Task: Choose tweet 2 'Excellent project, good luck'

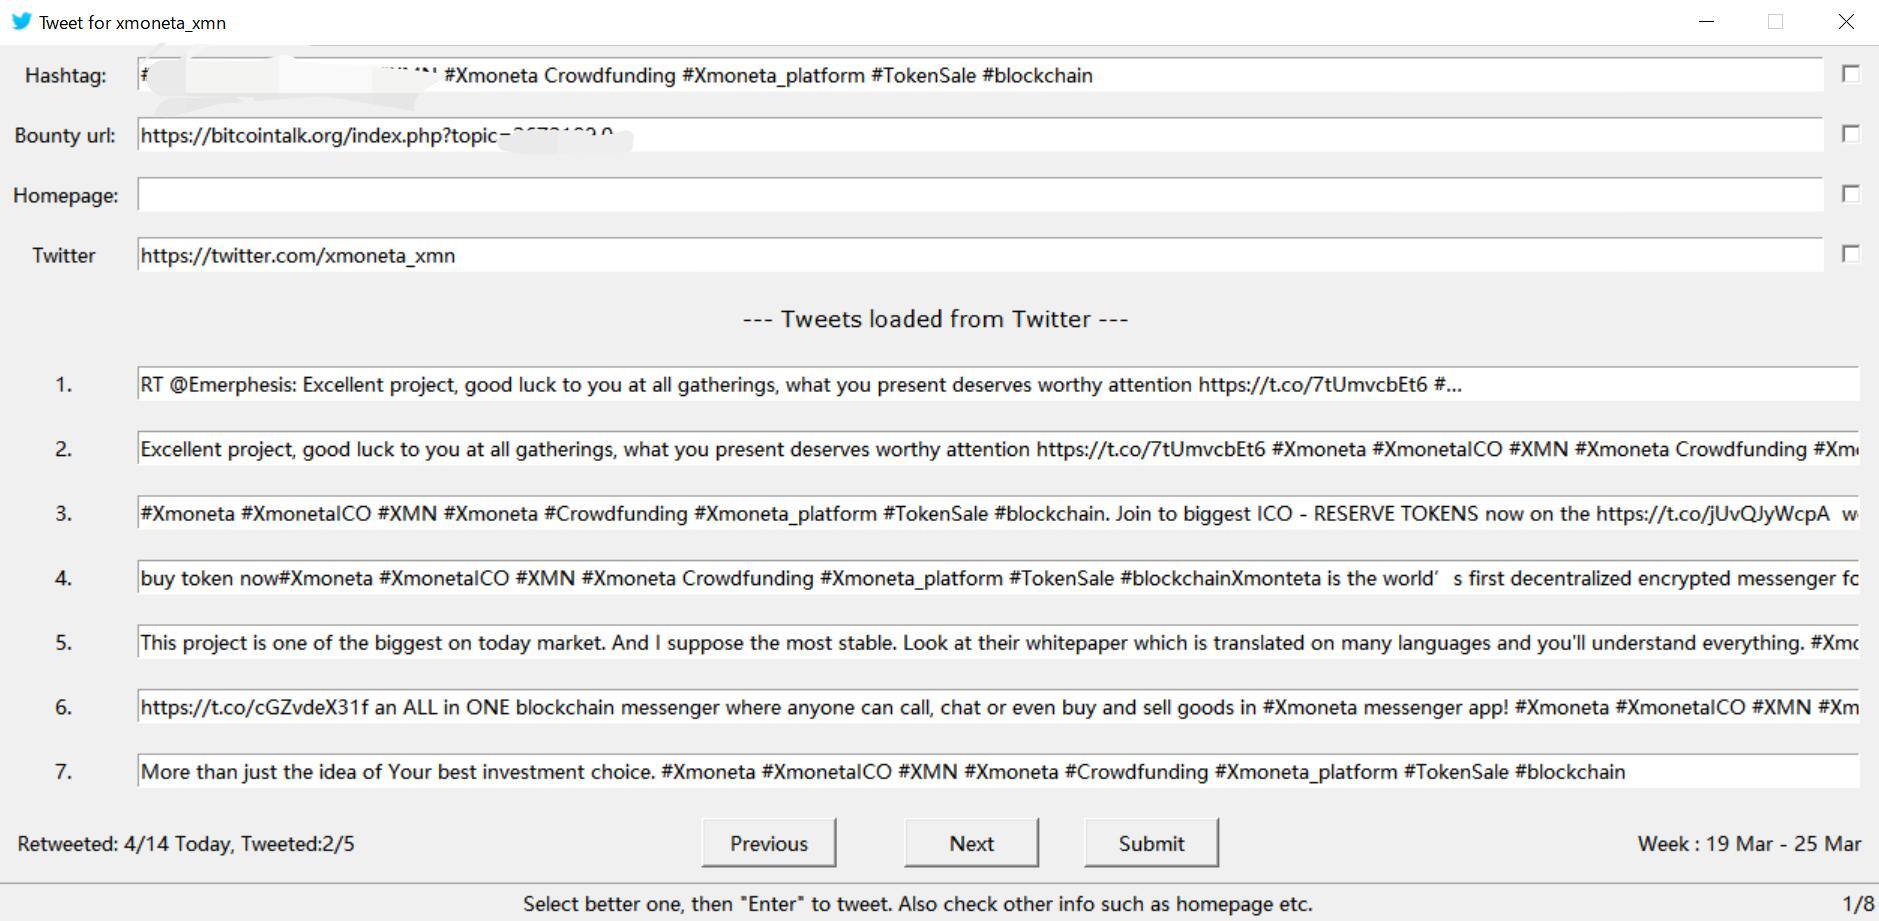Action: (998, 449)
